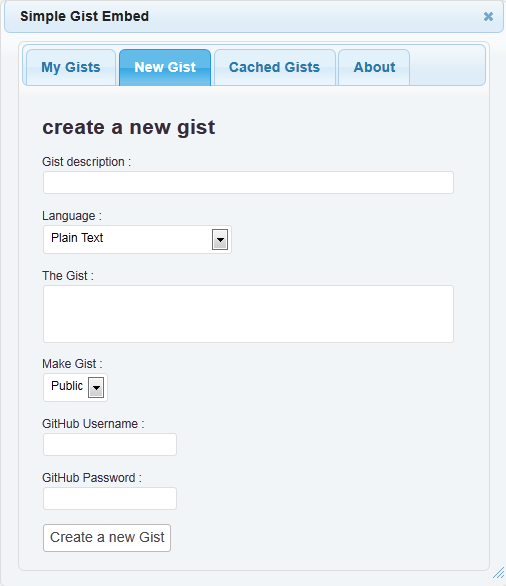This screenshot has height=586, width=506.
Task: Click the Gist description label
Action: 86,162
